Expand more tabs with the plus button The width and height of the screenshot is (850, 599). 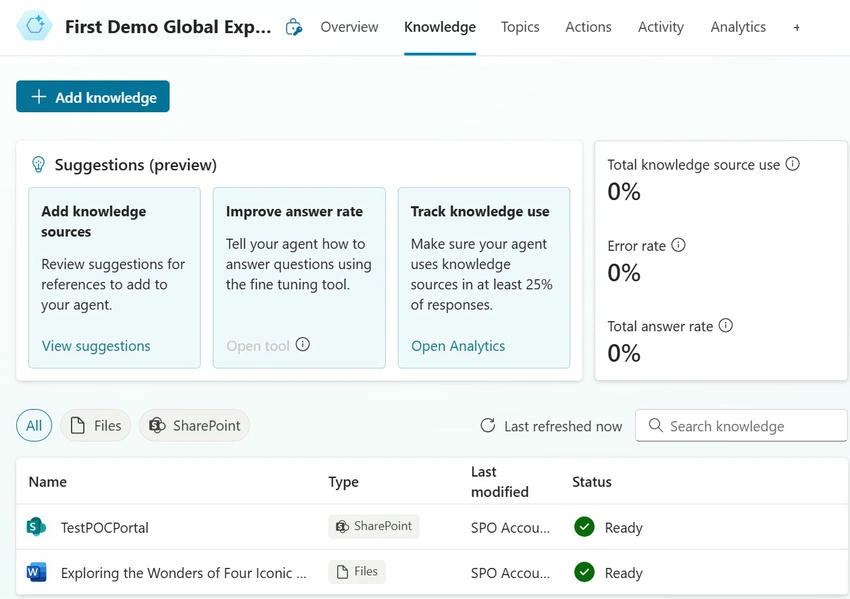pos(796,28)
